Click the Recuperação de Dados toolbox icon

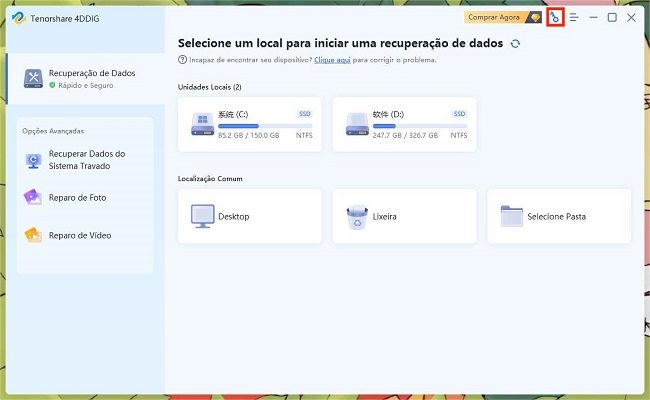point(33,78)
